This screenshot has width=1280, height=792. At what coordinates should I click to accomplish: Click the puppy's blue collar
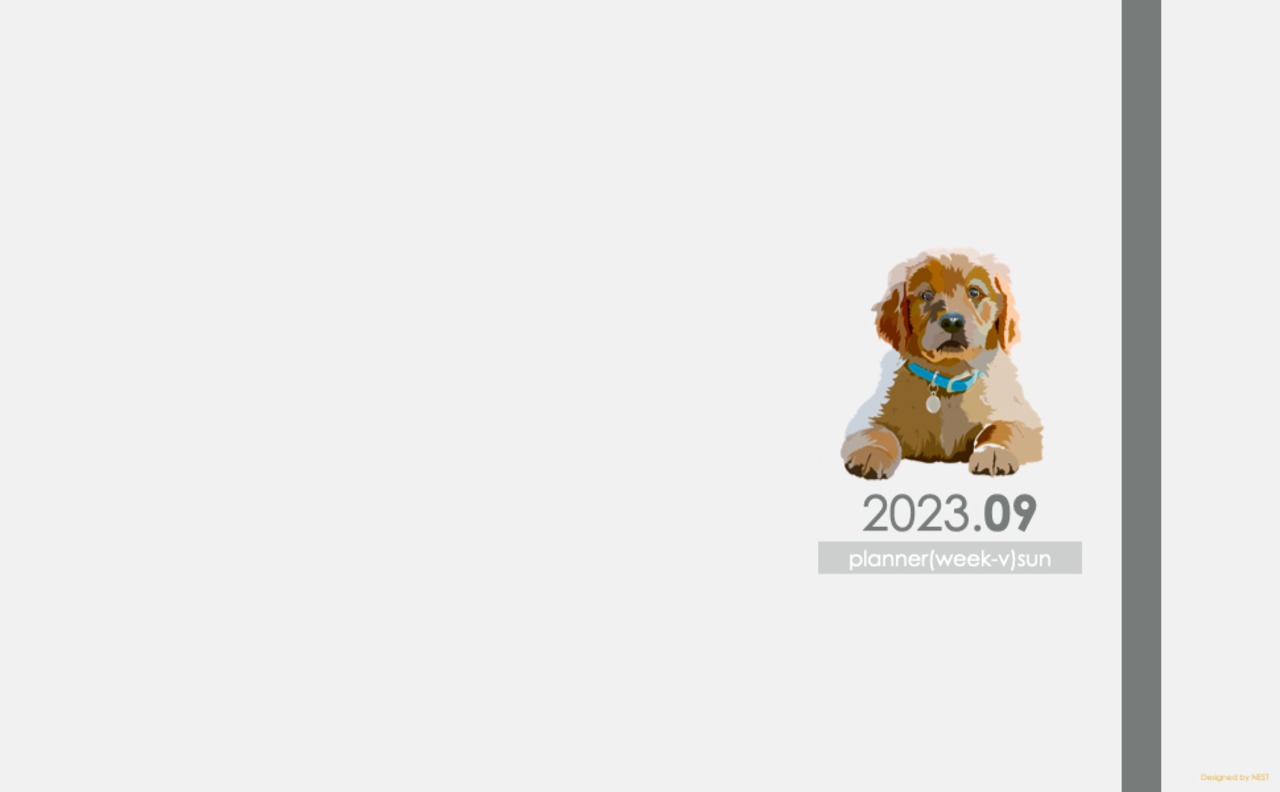click(942, 378)
